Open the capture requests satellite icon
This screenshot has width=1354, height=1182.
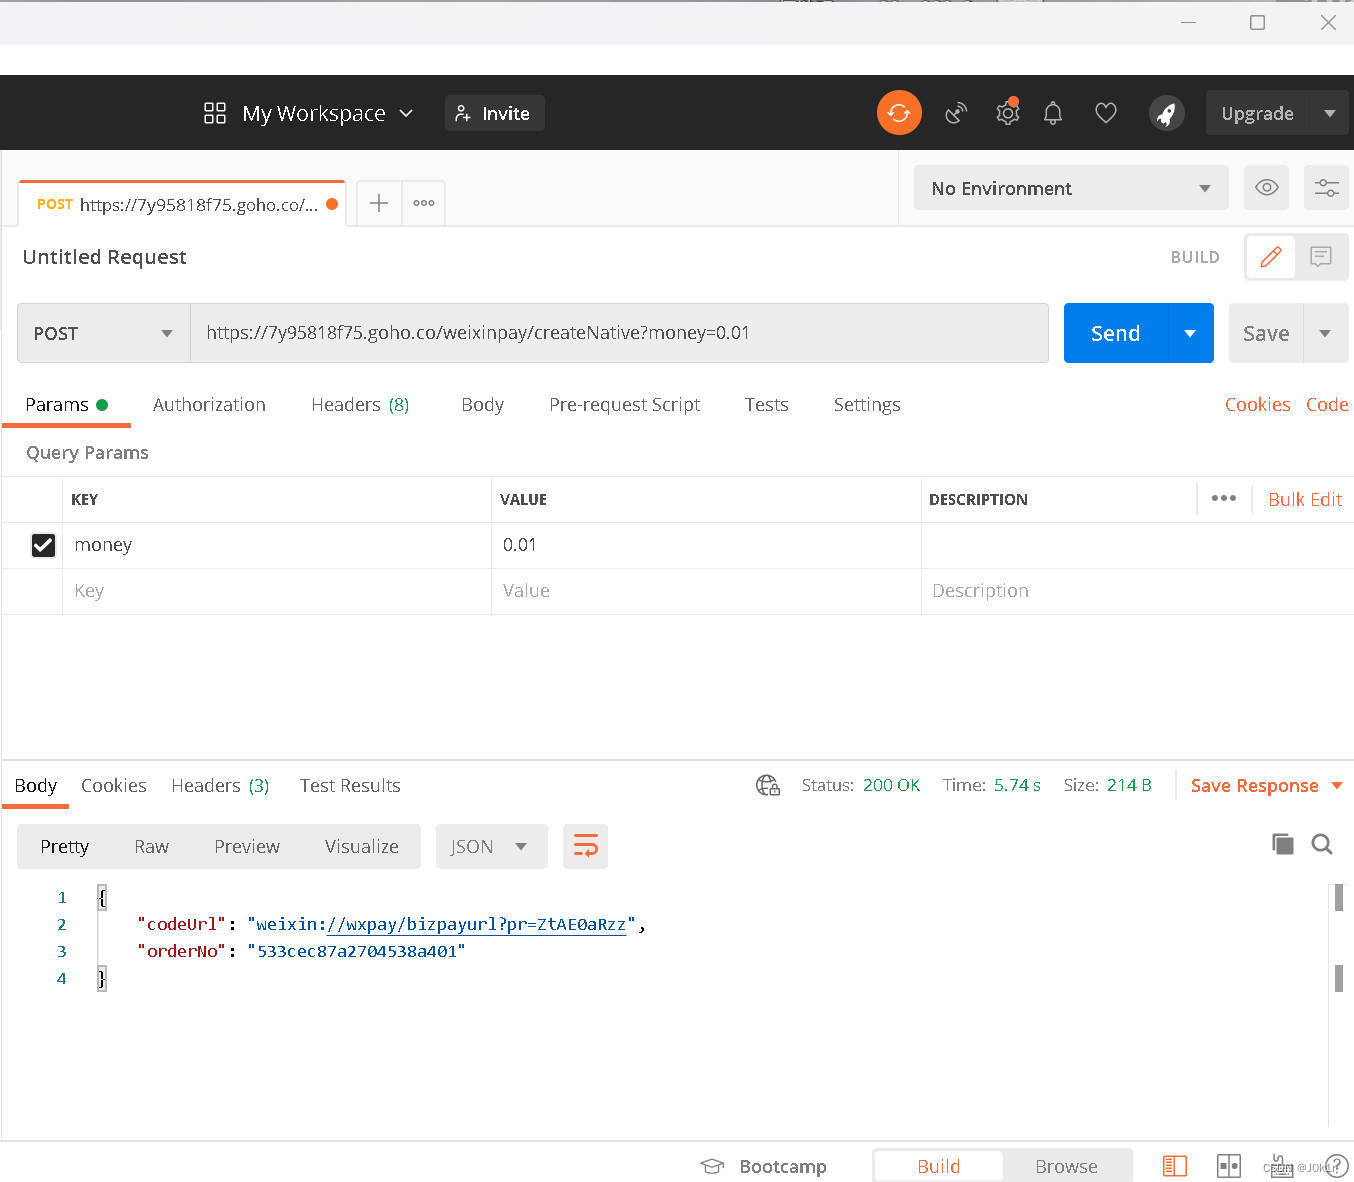click(x=956, y=113)
